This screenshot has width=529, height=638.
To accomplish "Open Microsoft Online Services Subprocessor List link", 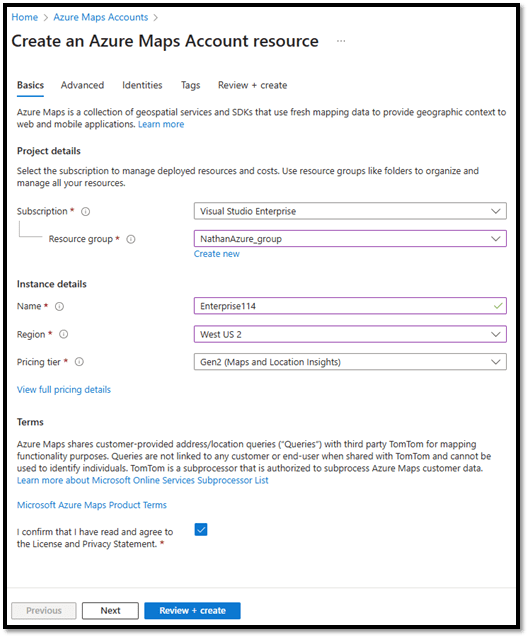I will [142, 481].
